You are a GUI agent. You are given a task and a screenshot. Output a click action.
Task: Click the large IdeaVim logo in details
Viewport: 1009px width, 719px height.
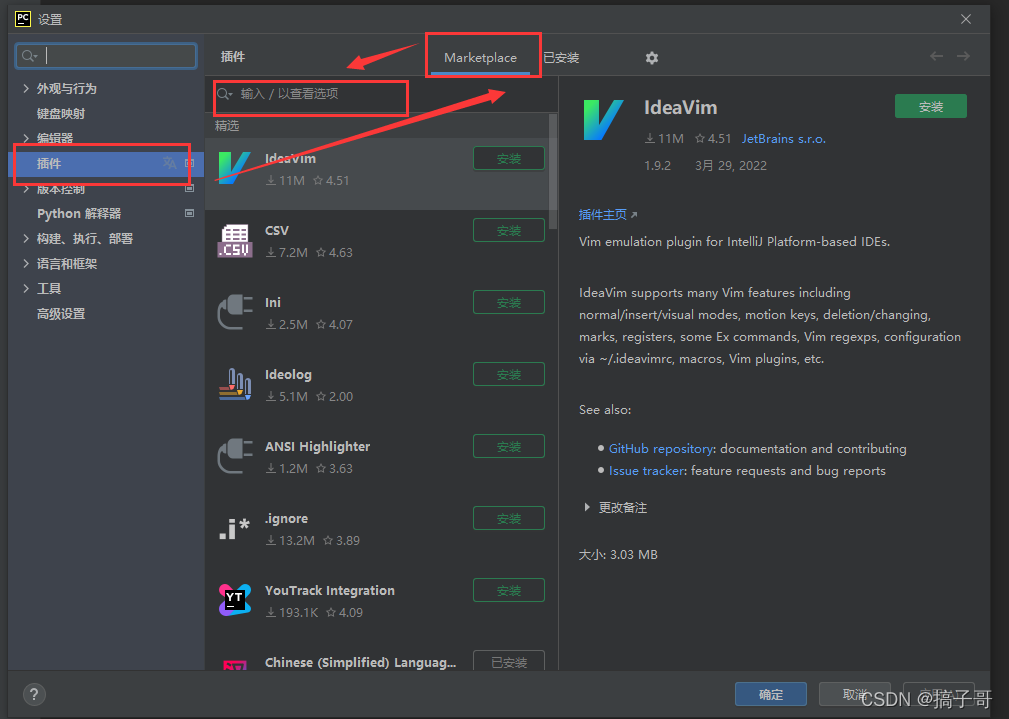coord(603,119)
